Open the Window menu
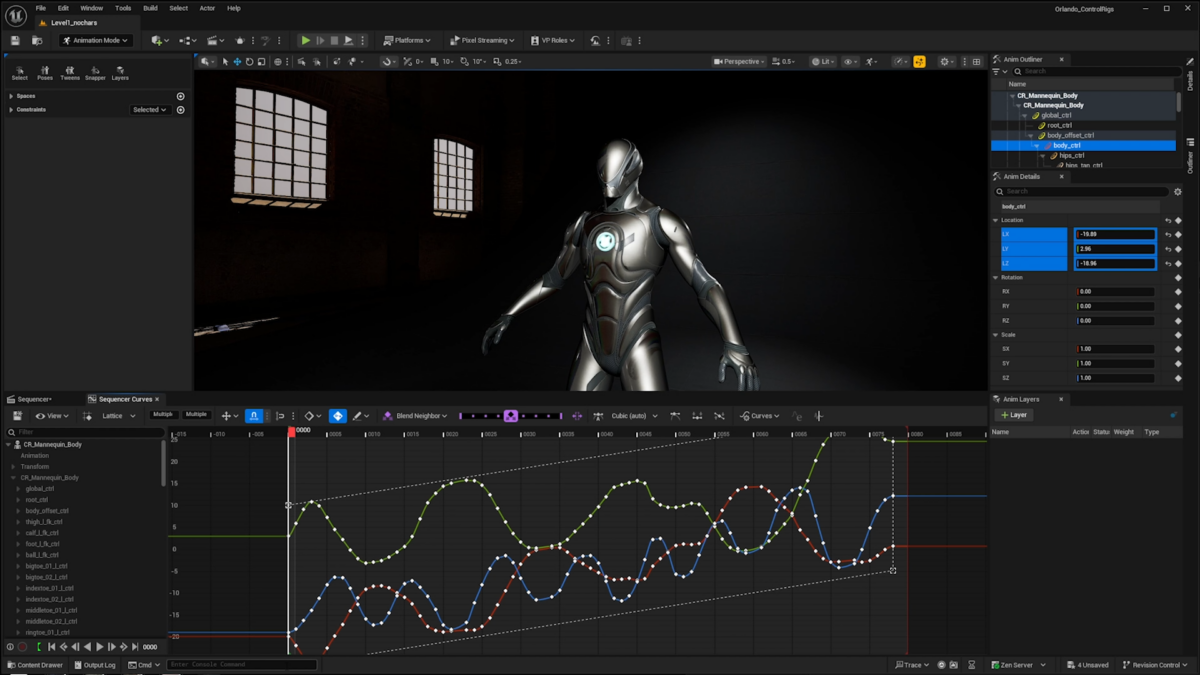 (91, 8)
